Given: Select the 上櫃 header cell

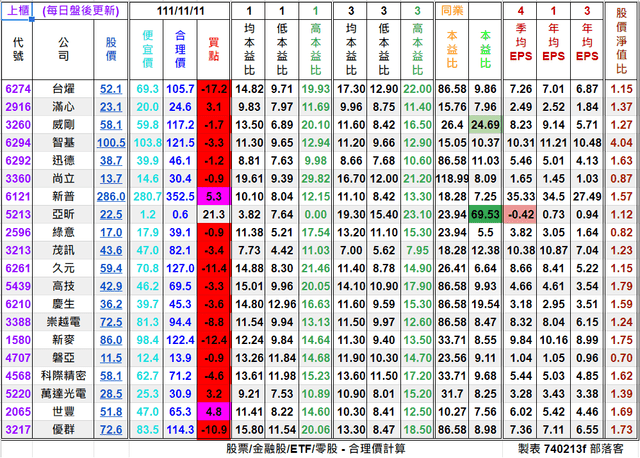Looking at the screenshot, I should pyautogui.click(x=17, y=11).
